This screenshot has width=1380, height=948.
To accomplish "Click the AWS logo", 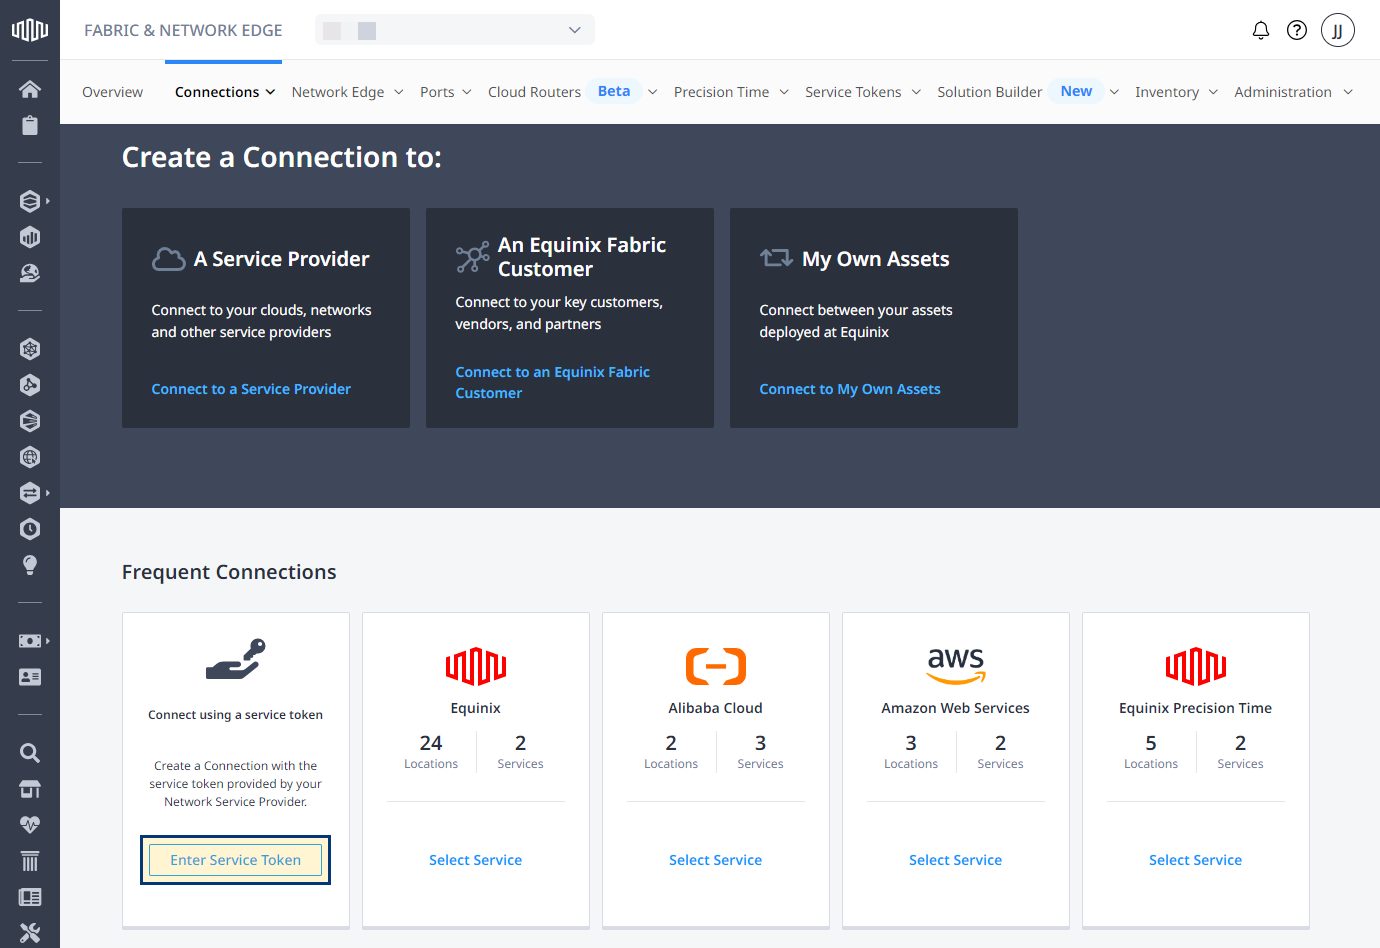I will click(x=956, y=665).
